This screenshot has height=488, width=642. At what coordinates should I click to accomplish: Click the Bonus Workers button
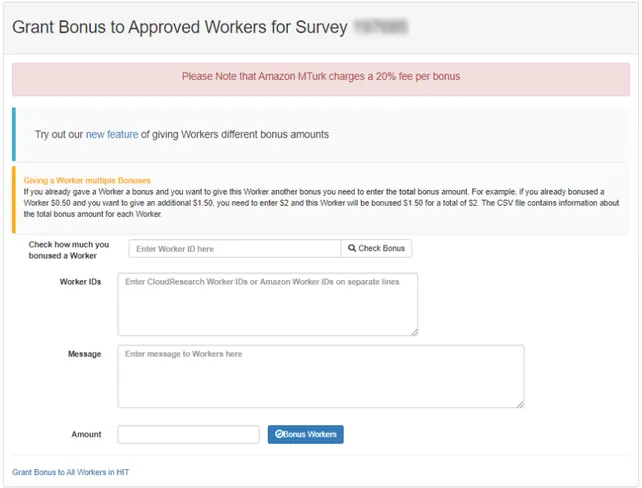point(305,434)
